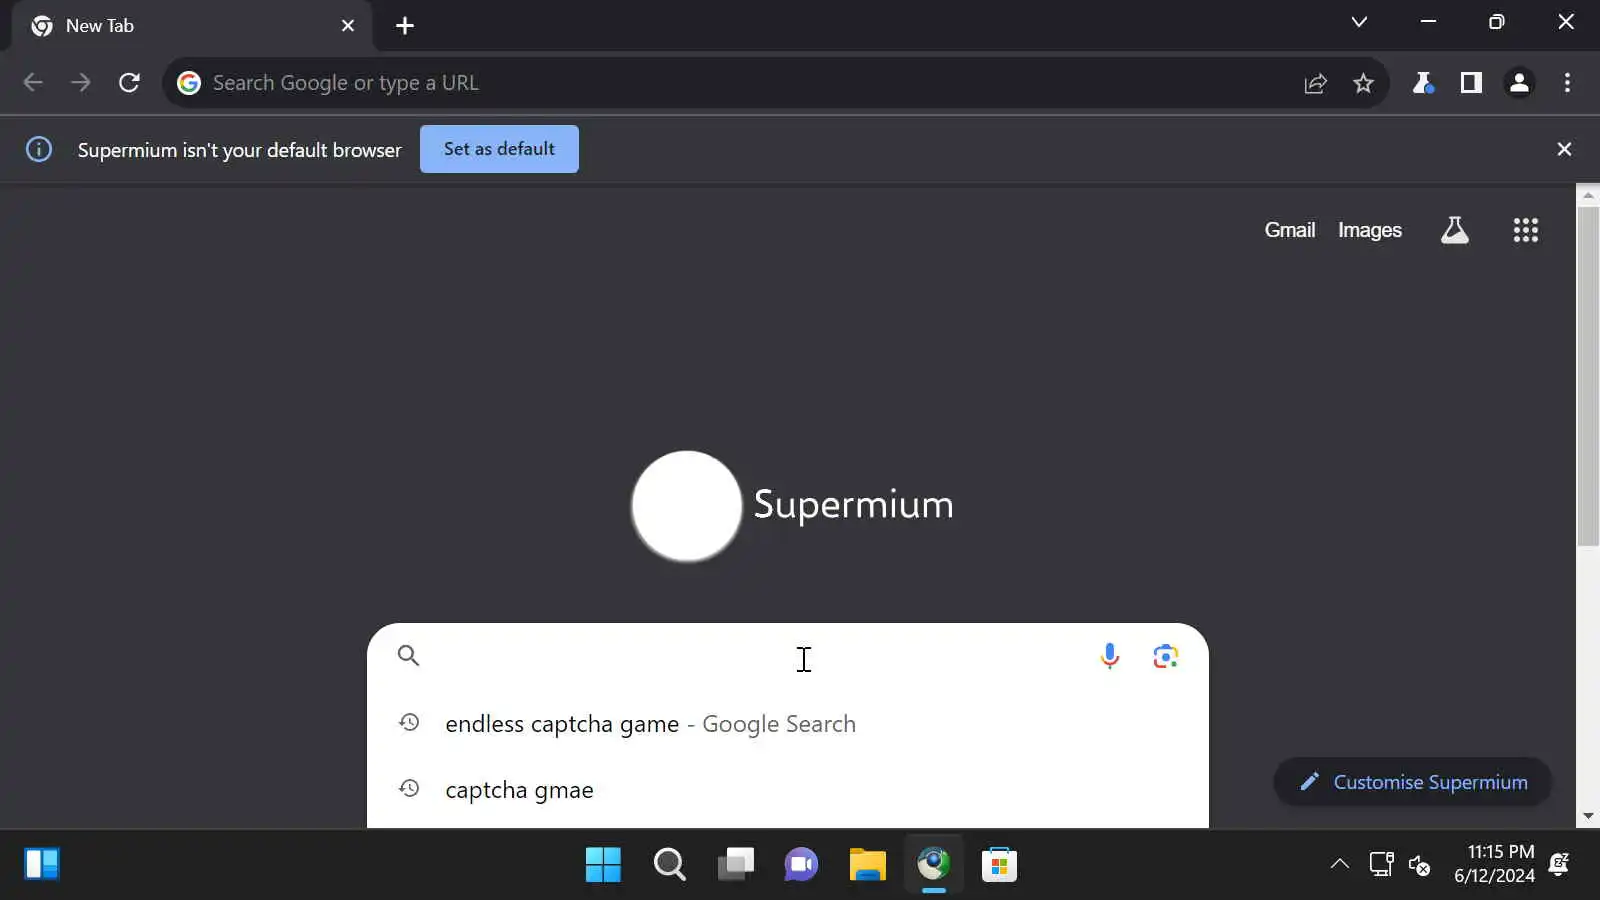Select the New Tab tab
The width and height of the screenshot is (1600, 900).
192,26
